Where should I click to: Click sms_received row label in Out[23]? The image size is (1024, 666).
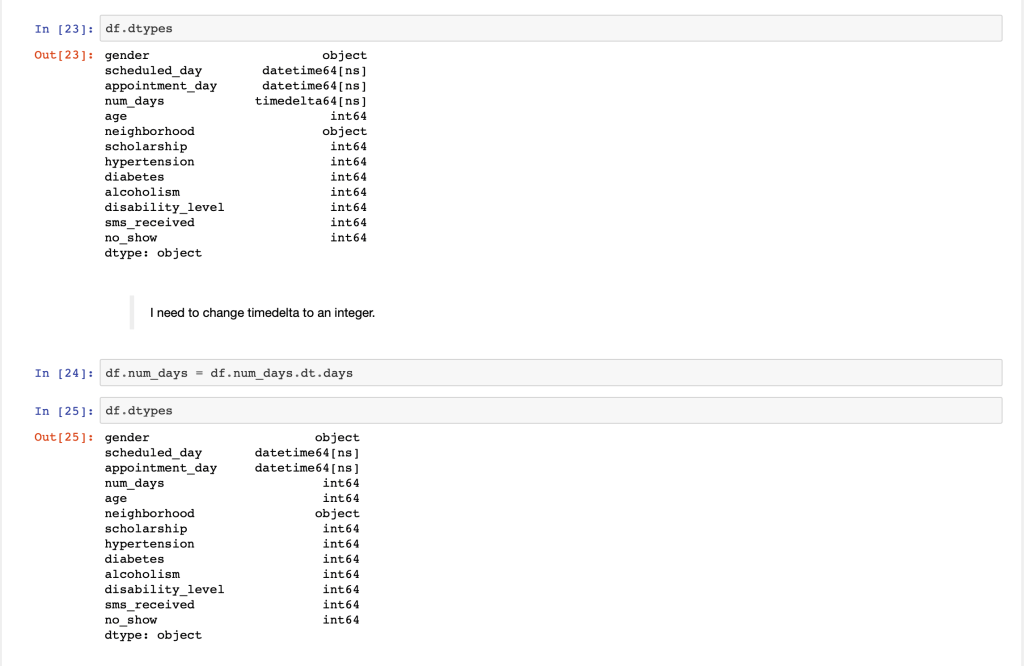coord(149,222)
